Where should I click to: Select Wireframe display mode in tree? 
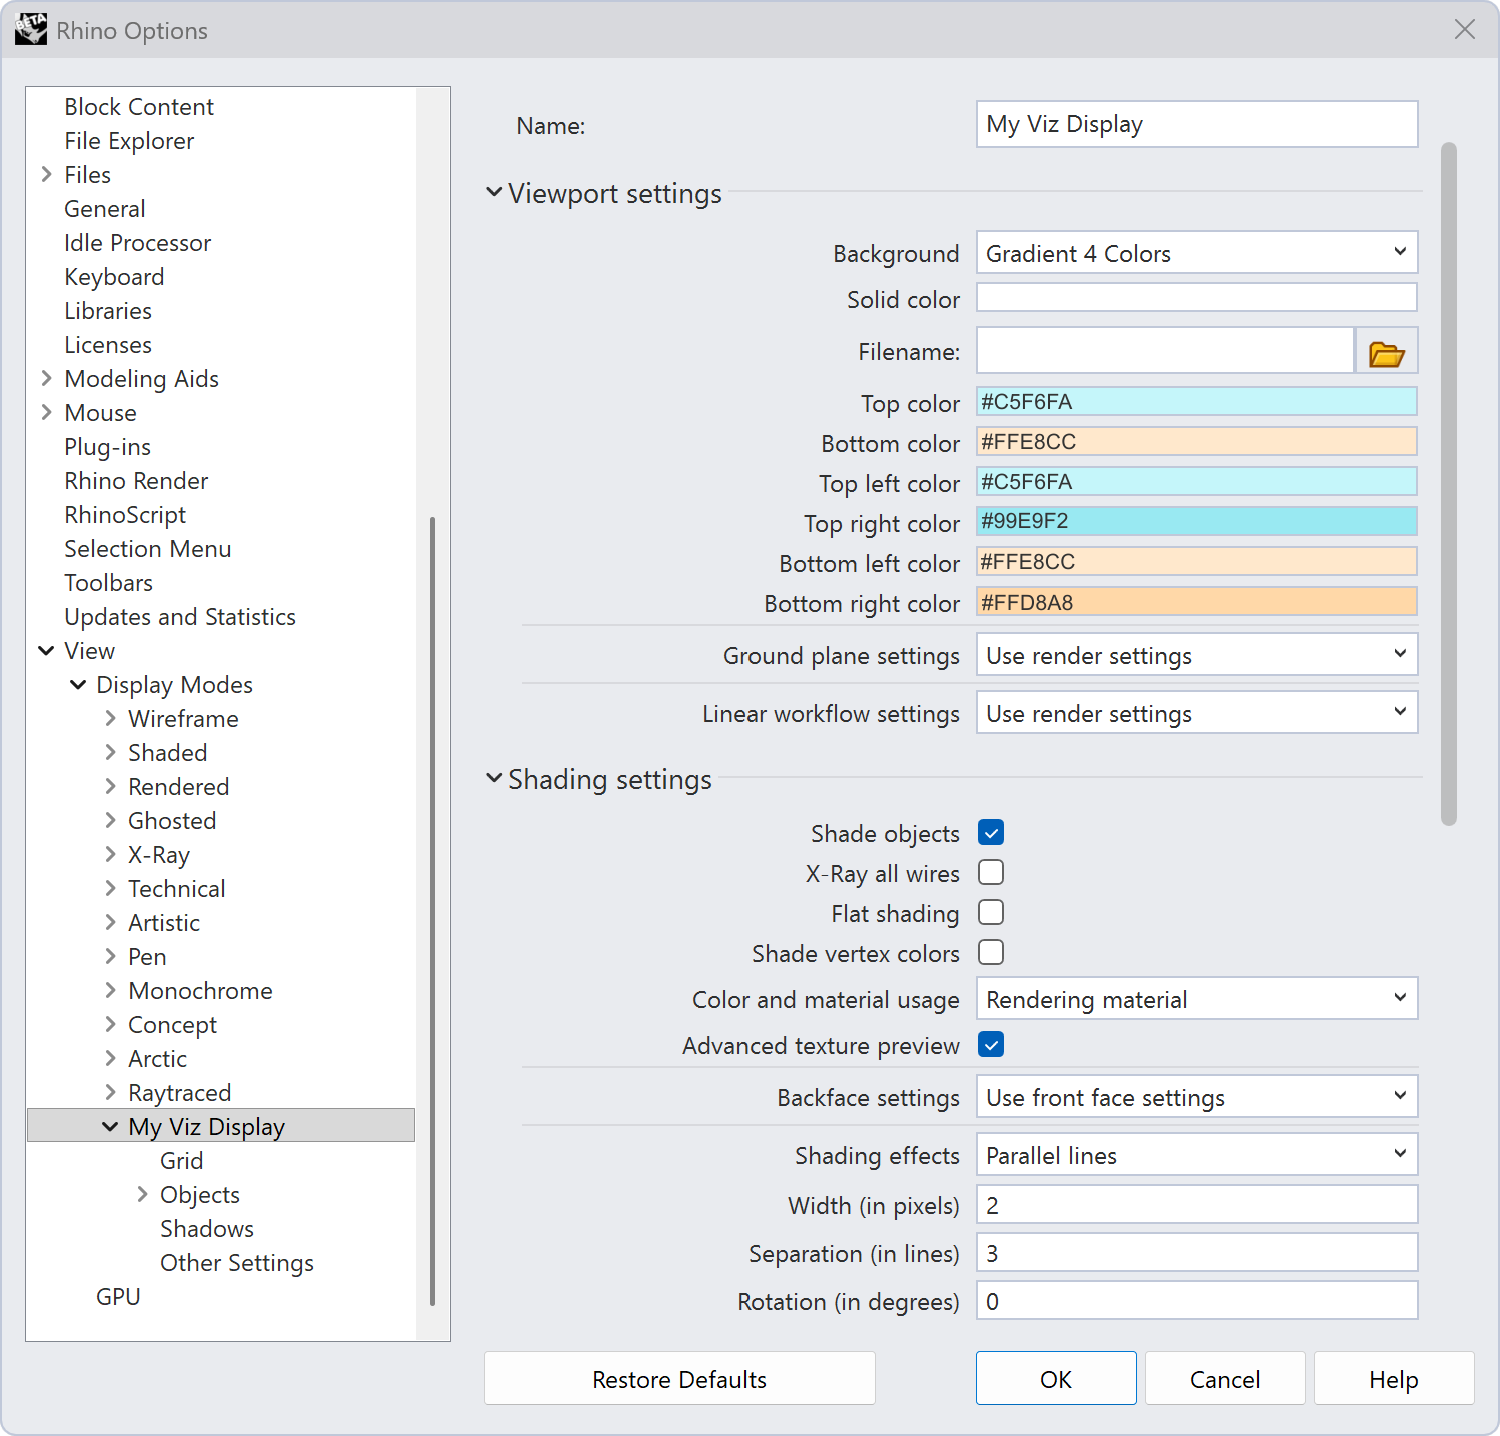point(183,719)
